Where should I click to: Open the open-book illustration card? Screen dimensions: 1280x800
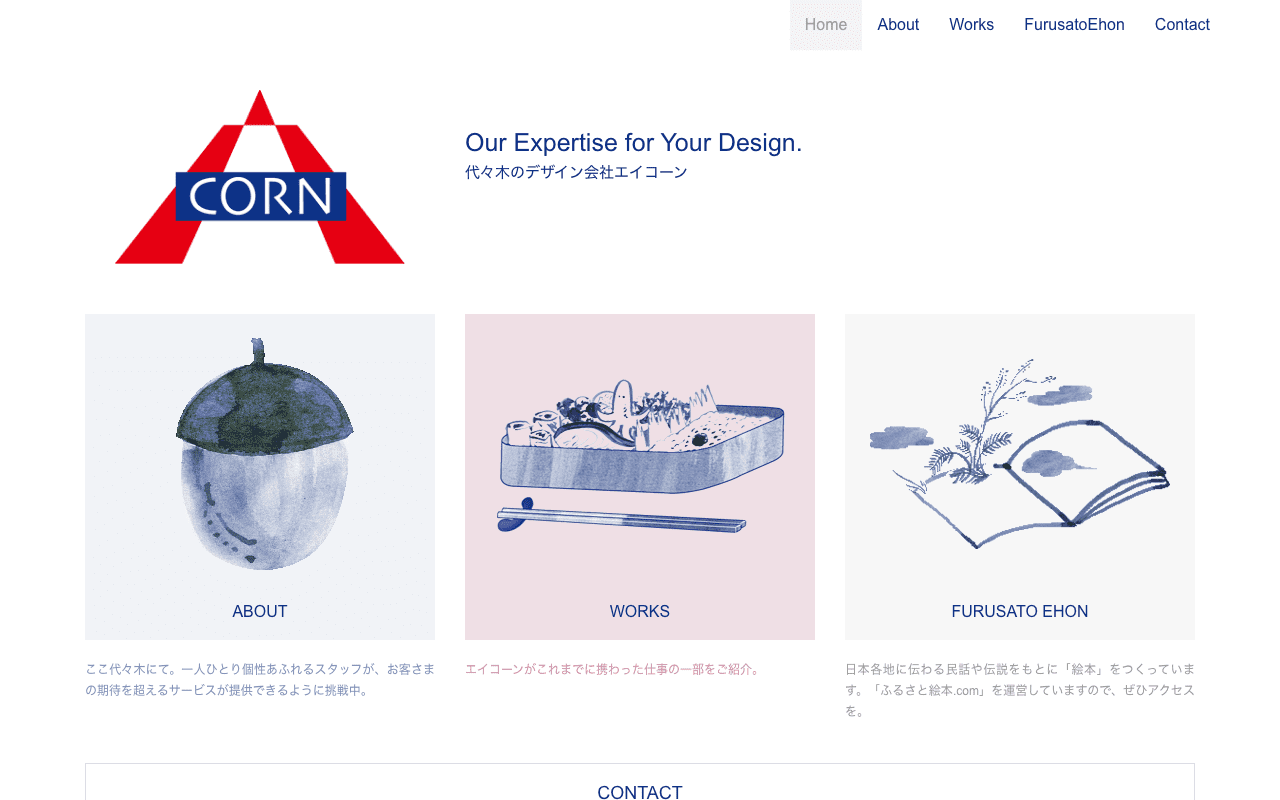coord(1020,477)
